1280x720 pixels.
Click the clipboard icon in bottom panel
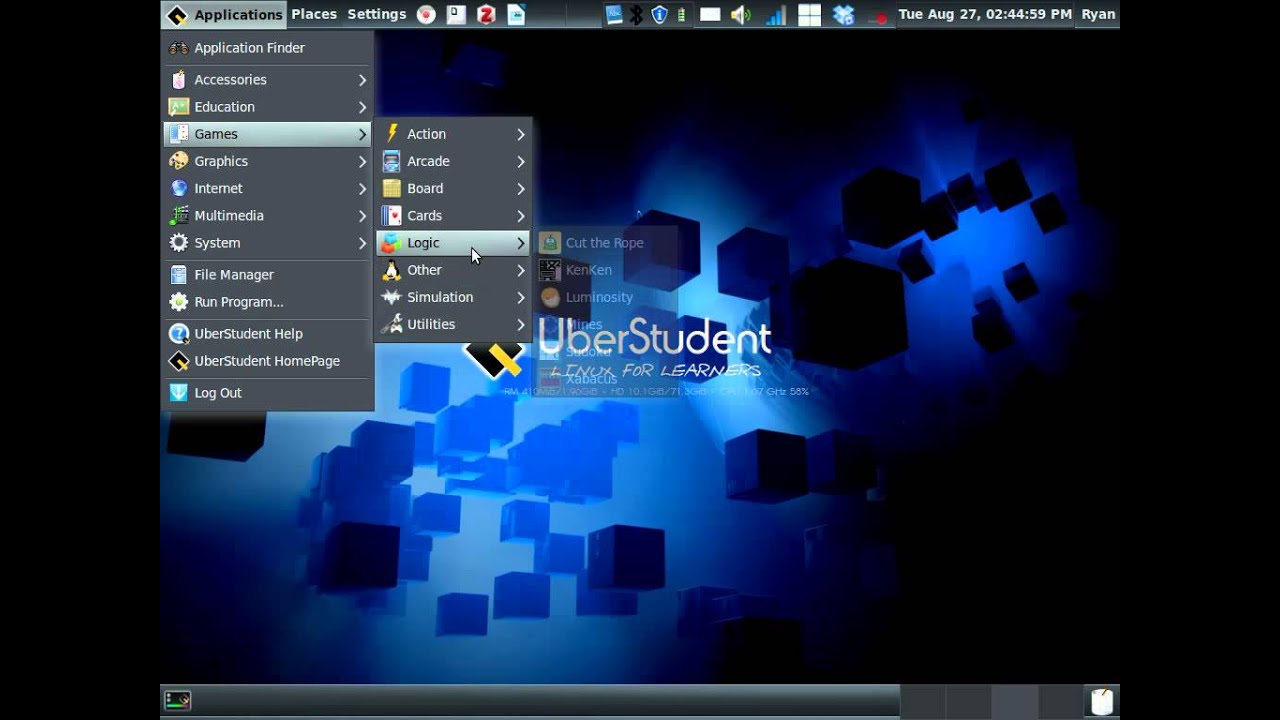click(1102, 702)
